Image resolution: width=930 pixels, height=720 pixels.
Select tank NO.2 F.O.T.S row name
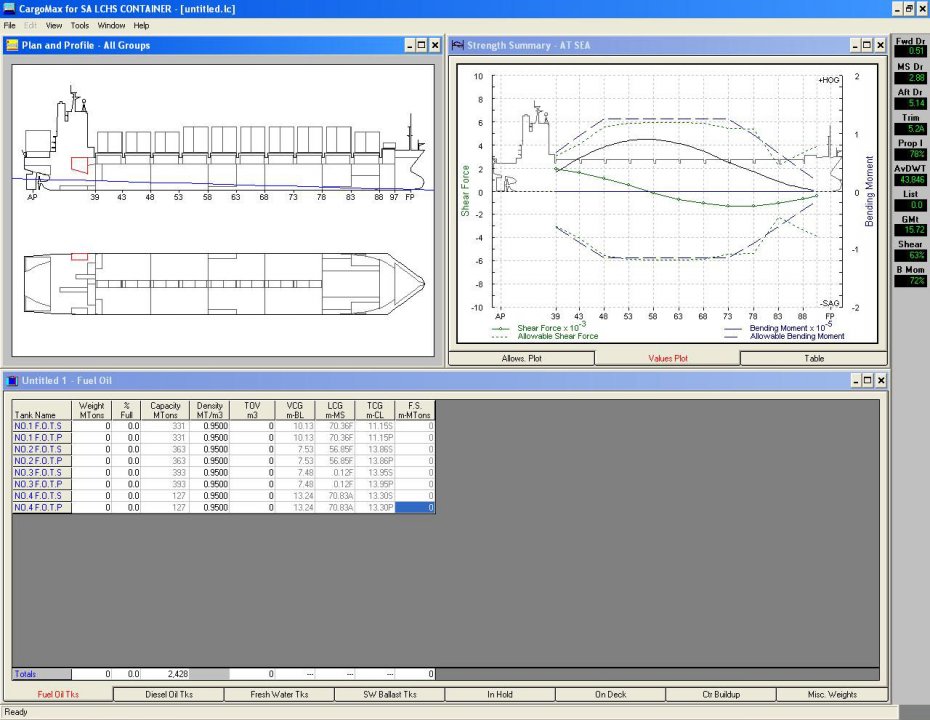[42, 449]
